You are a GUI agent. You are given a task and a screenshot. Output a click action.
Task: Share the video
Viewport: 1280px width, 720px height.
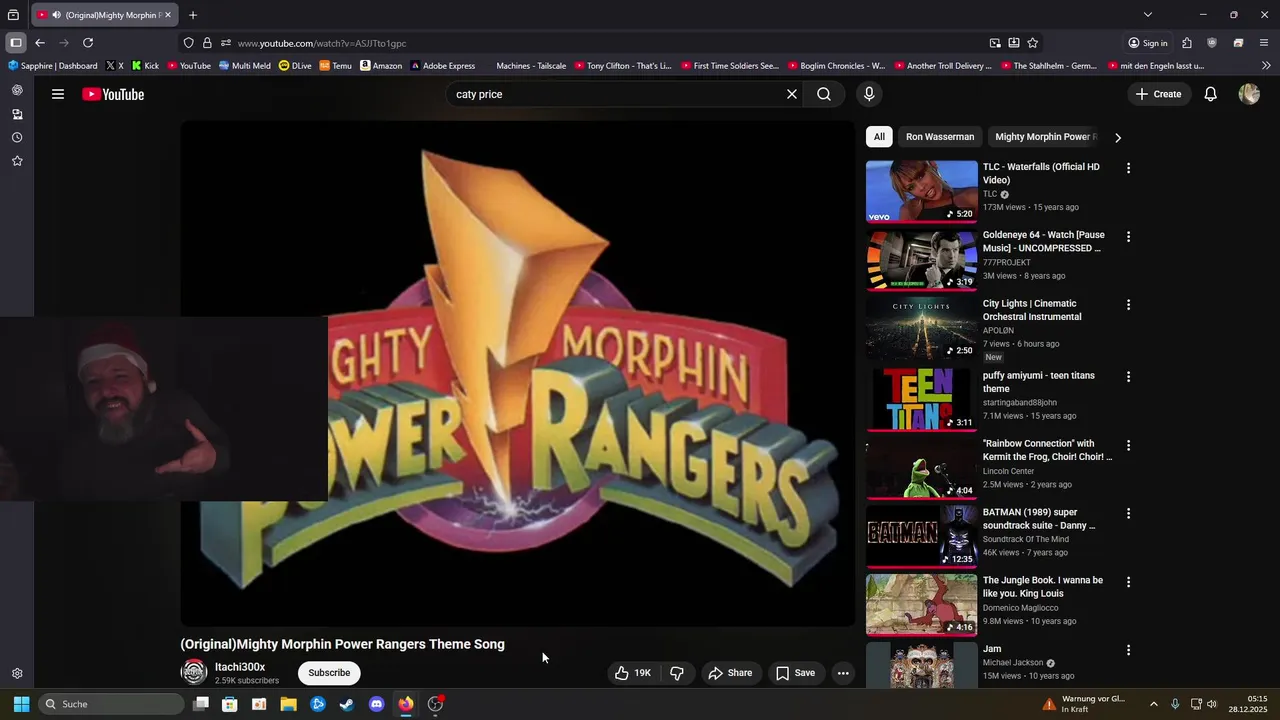tap(730, 673)
